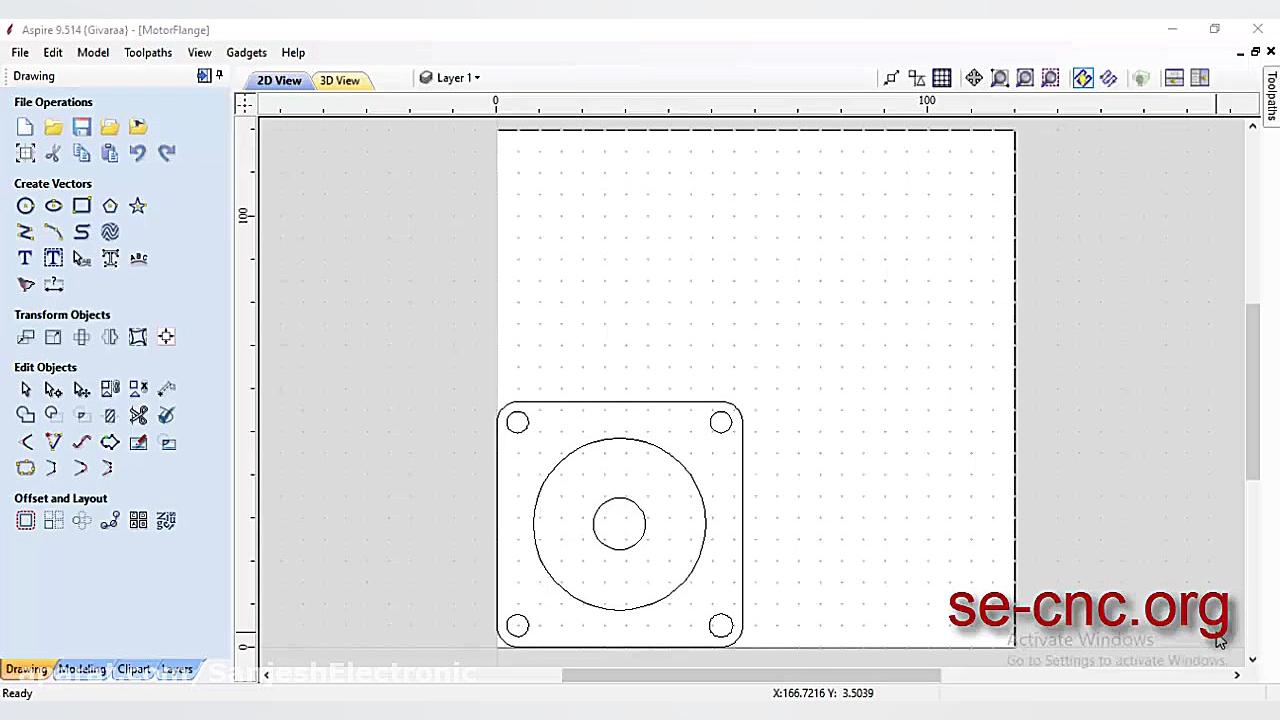Activate the Node Editing tool
This screenshot has height=720, width=1280.
(x=53, y=389)
